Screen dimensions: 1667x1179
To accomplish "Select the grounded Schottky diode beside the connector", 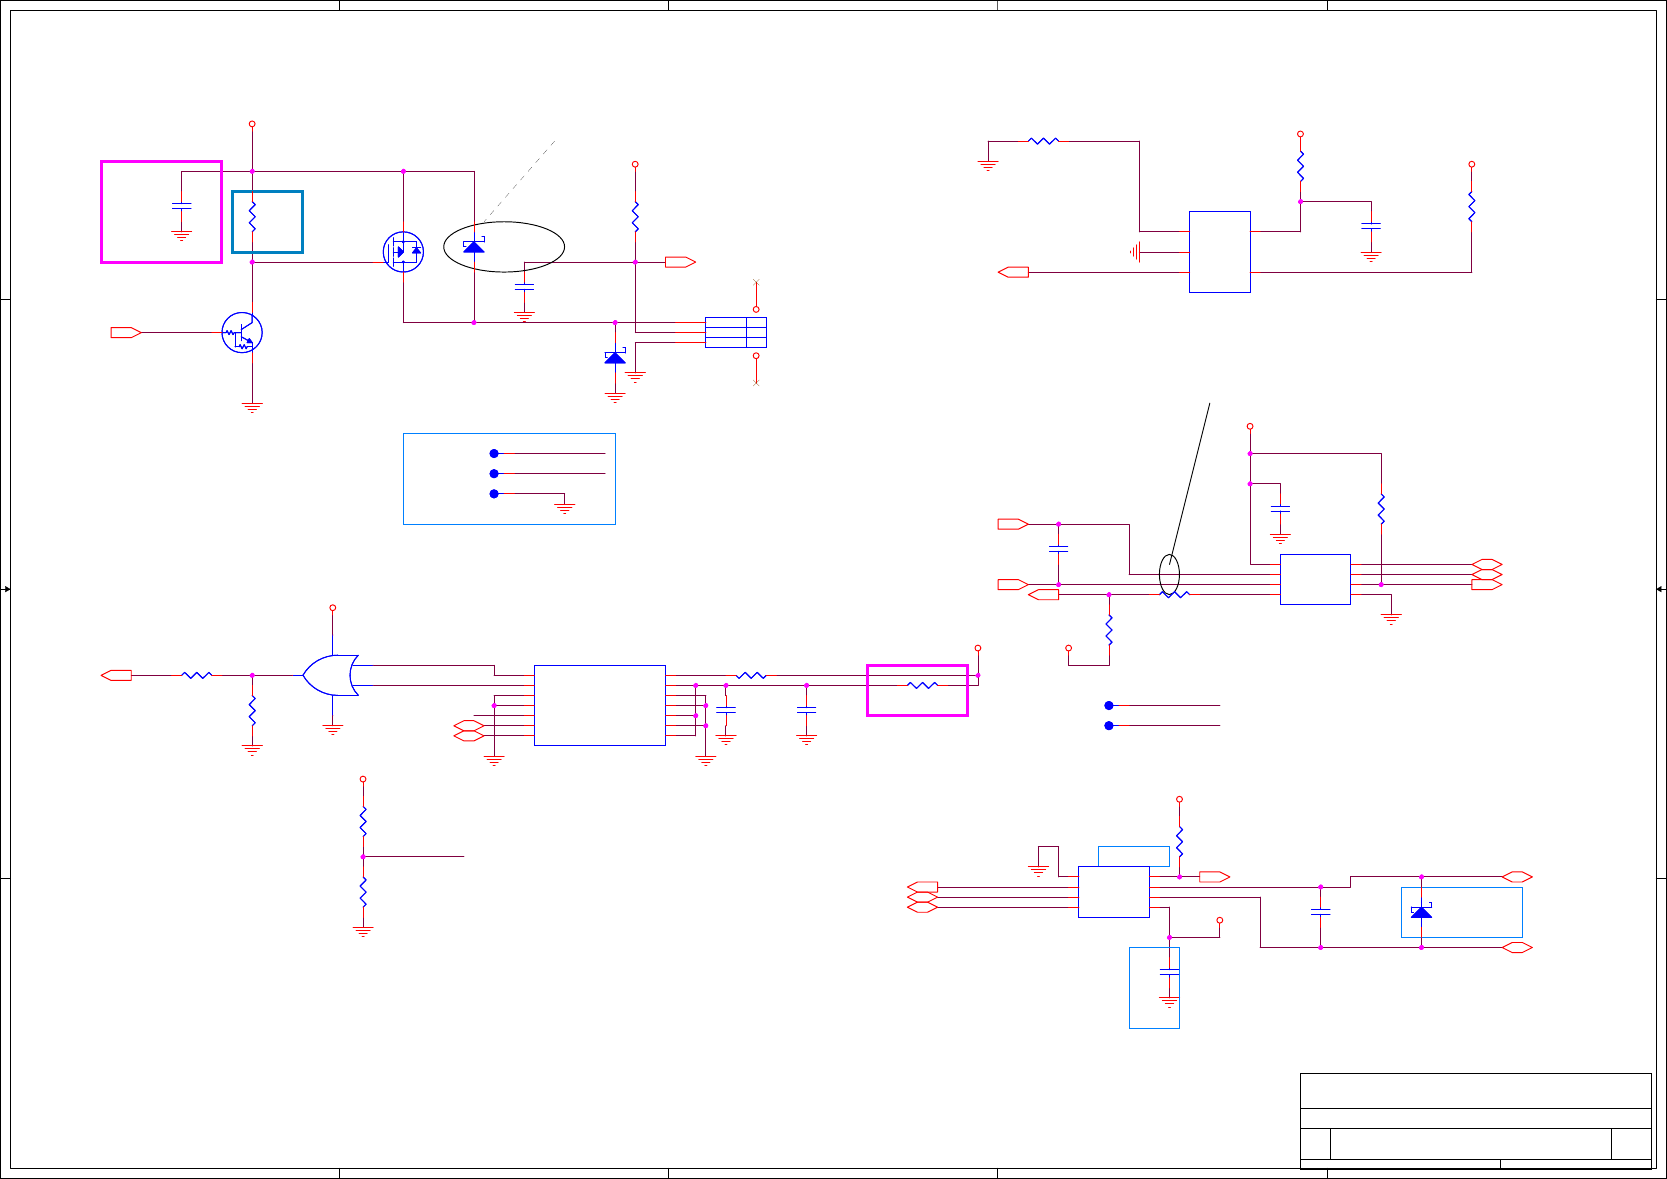I will point(615,357).
